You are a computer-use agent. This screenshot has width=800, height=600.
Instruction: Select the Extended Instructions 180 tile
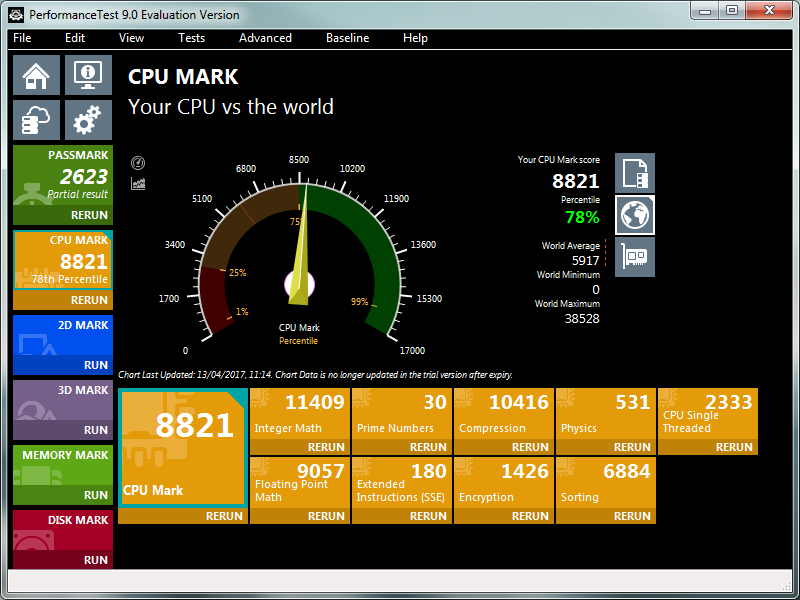402,483
